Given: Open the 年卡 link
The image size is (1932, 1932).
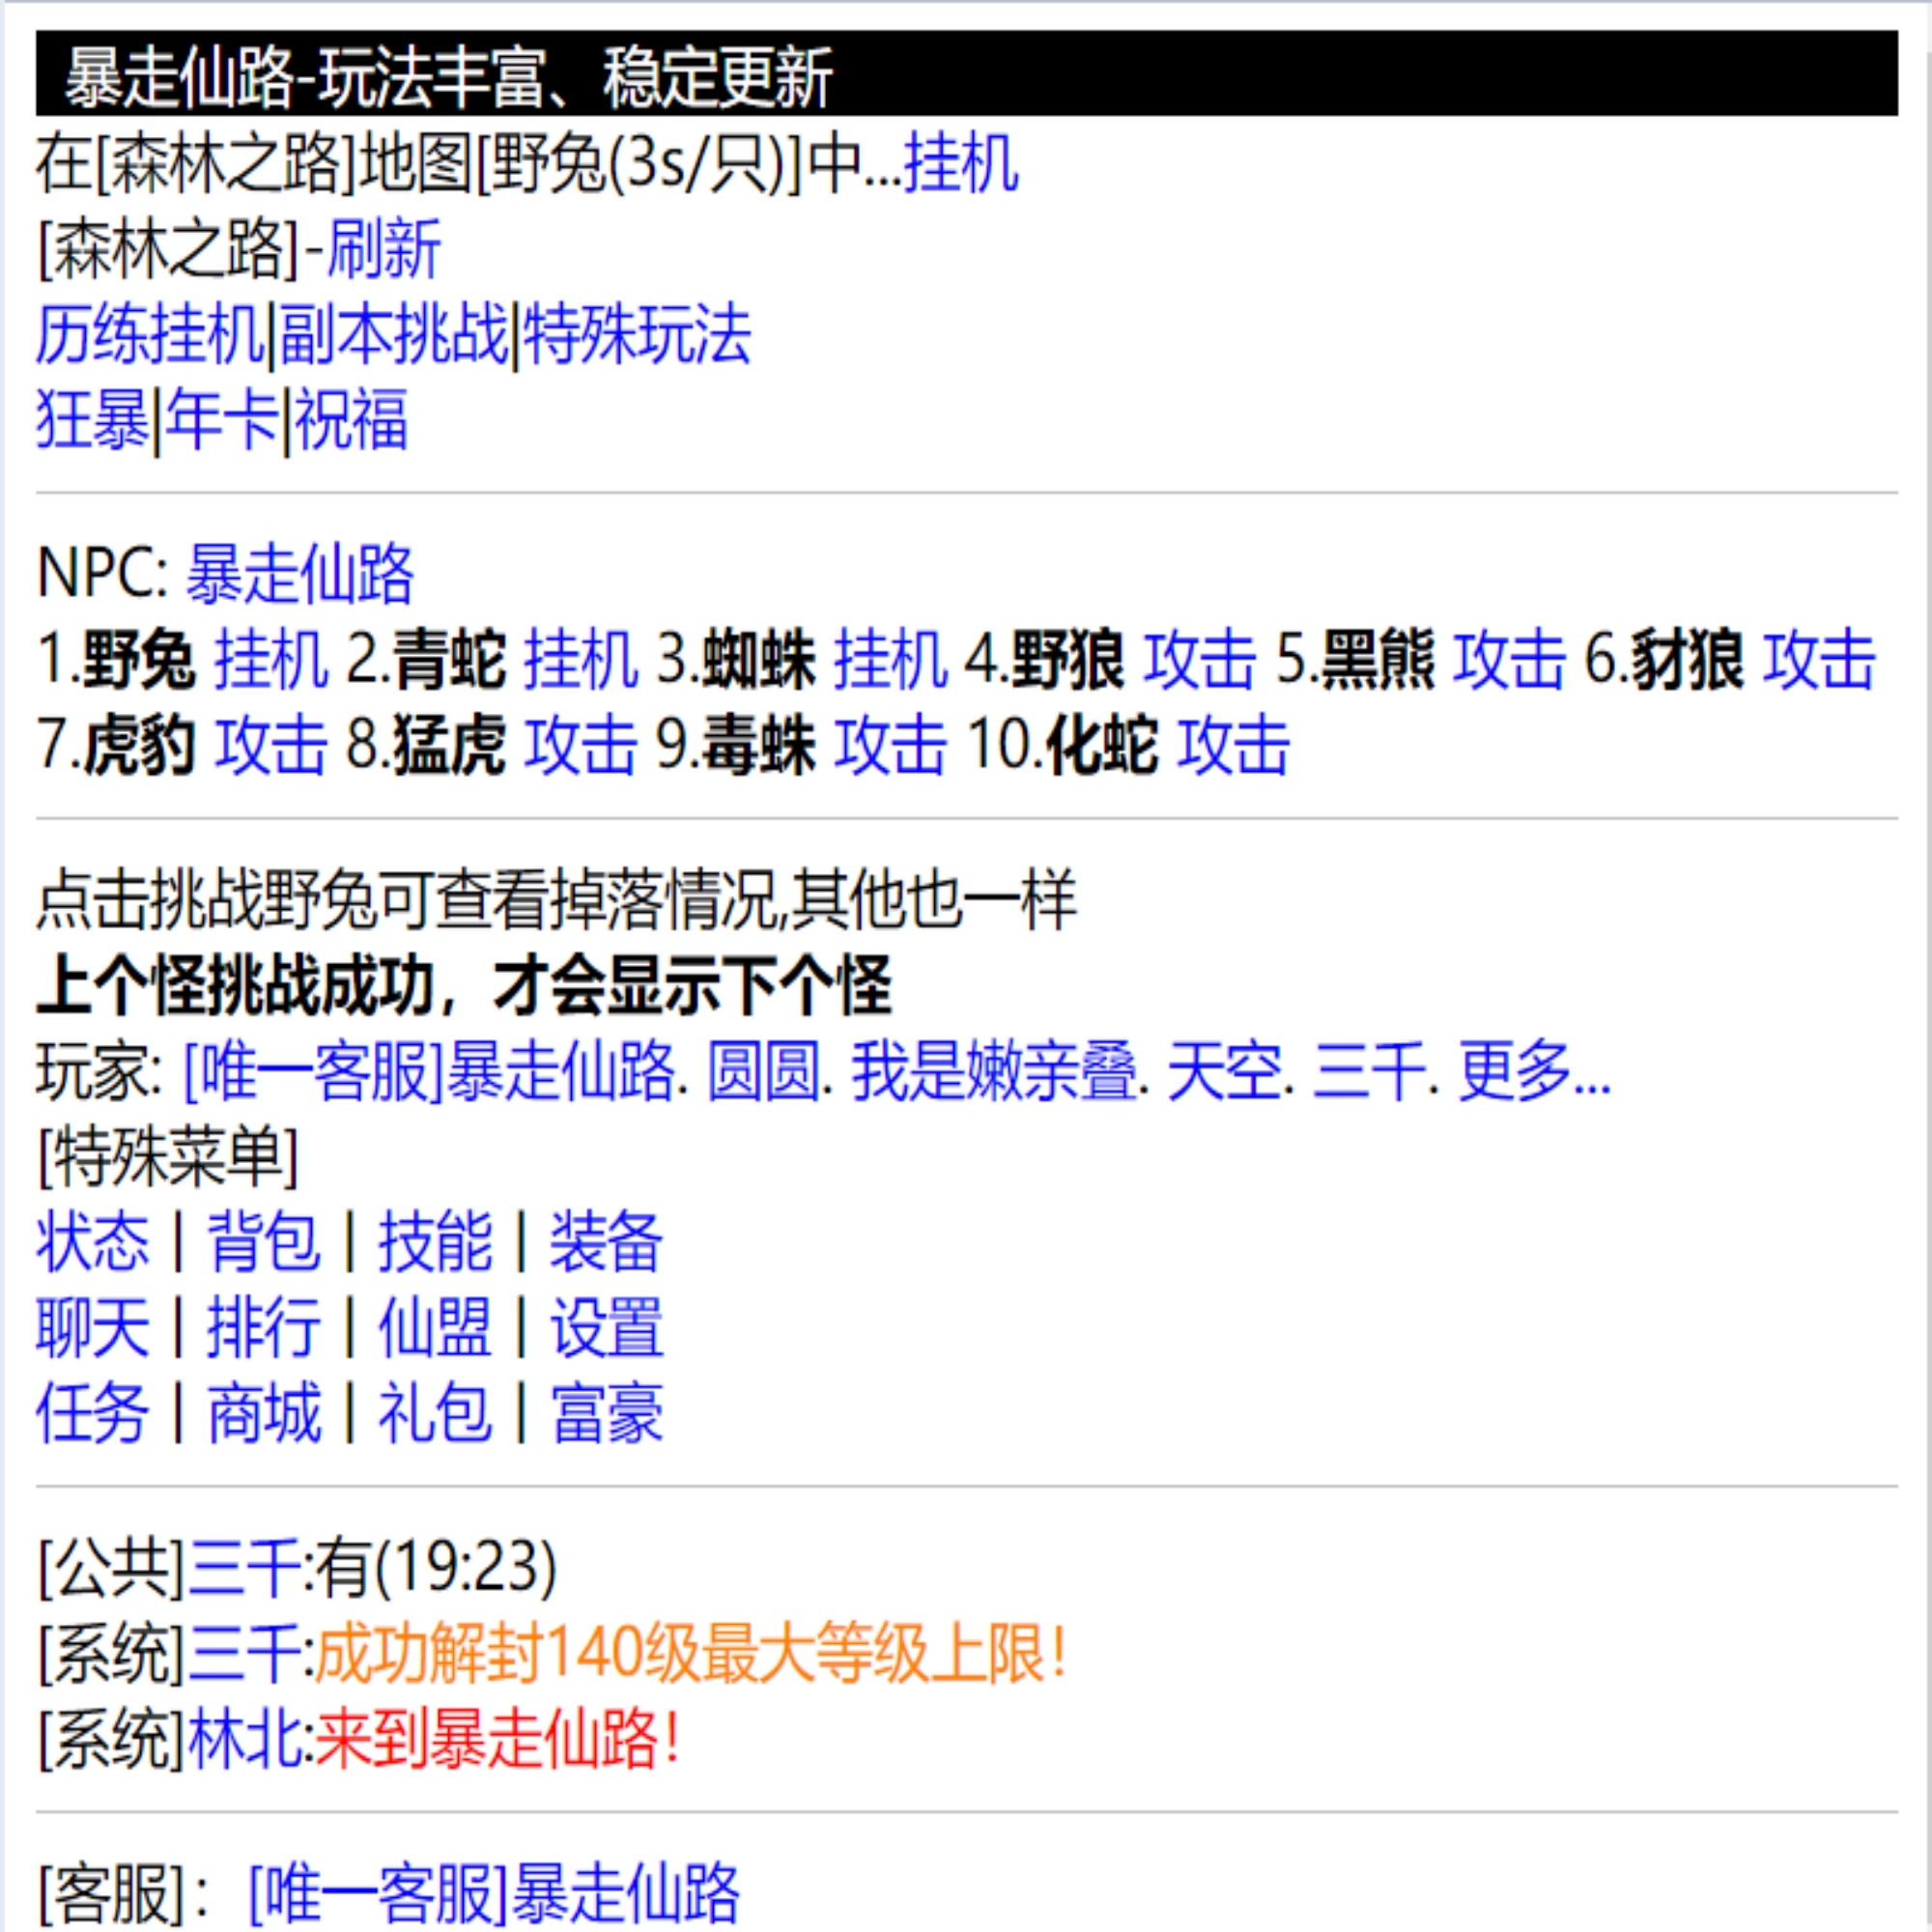Looking at the screenshot, I should click(x=221, y=419).
